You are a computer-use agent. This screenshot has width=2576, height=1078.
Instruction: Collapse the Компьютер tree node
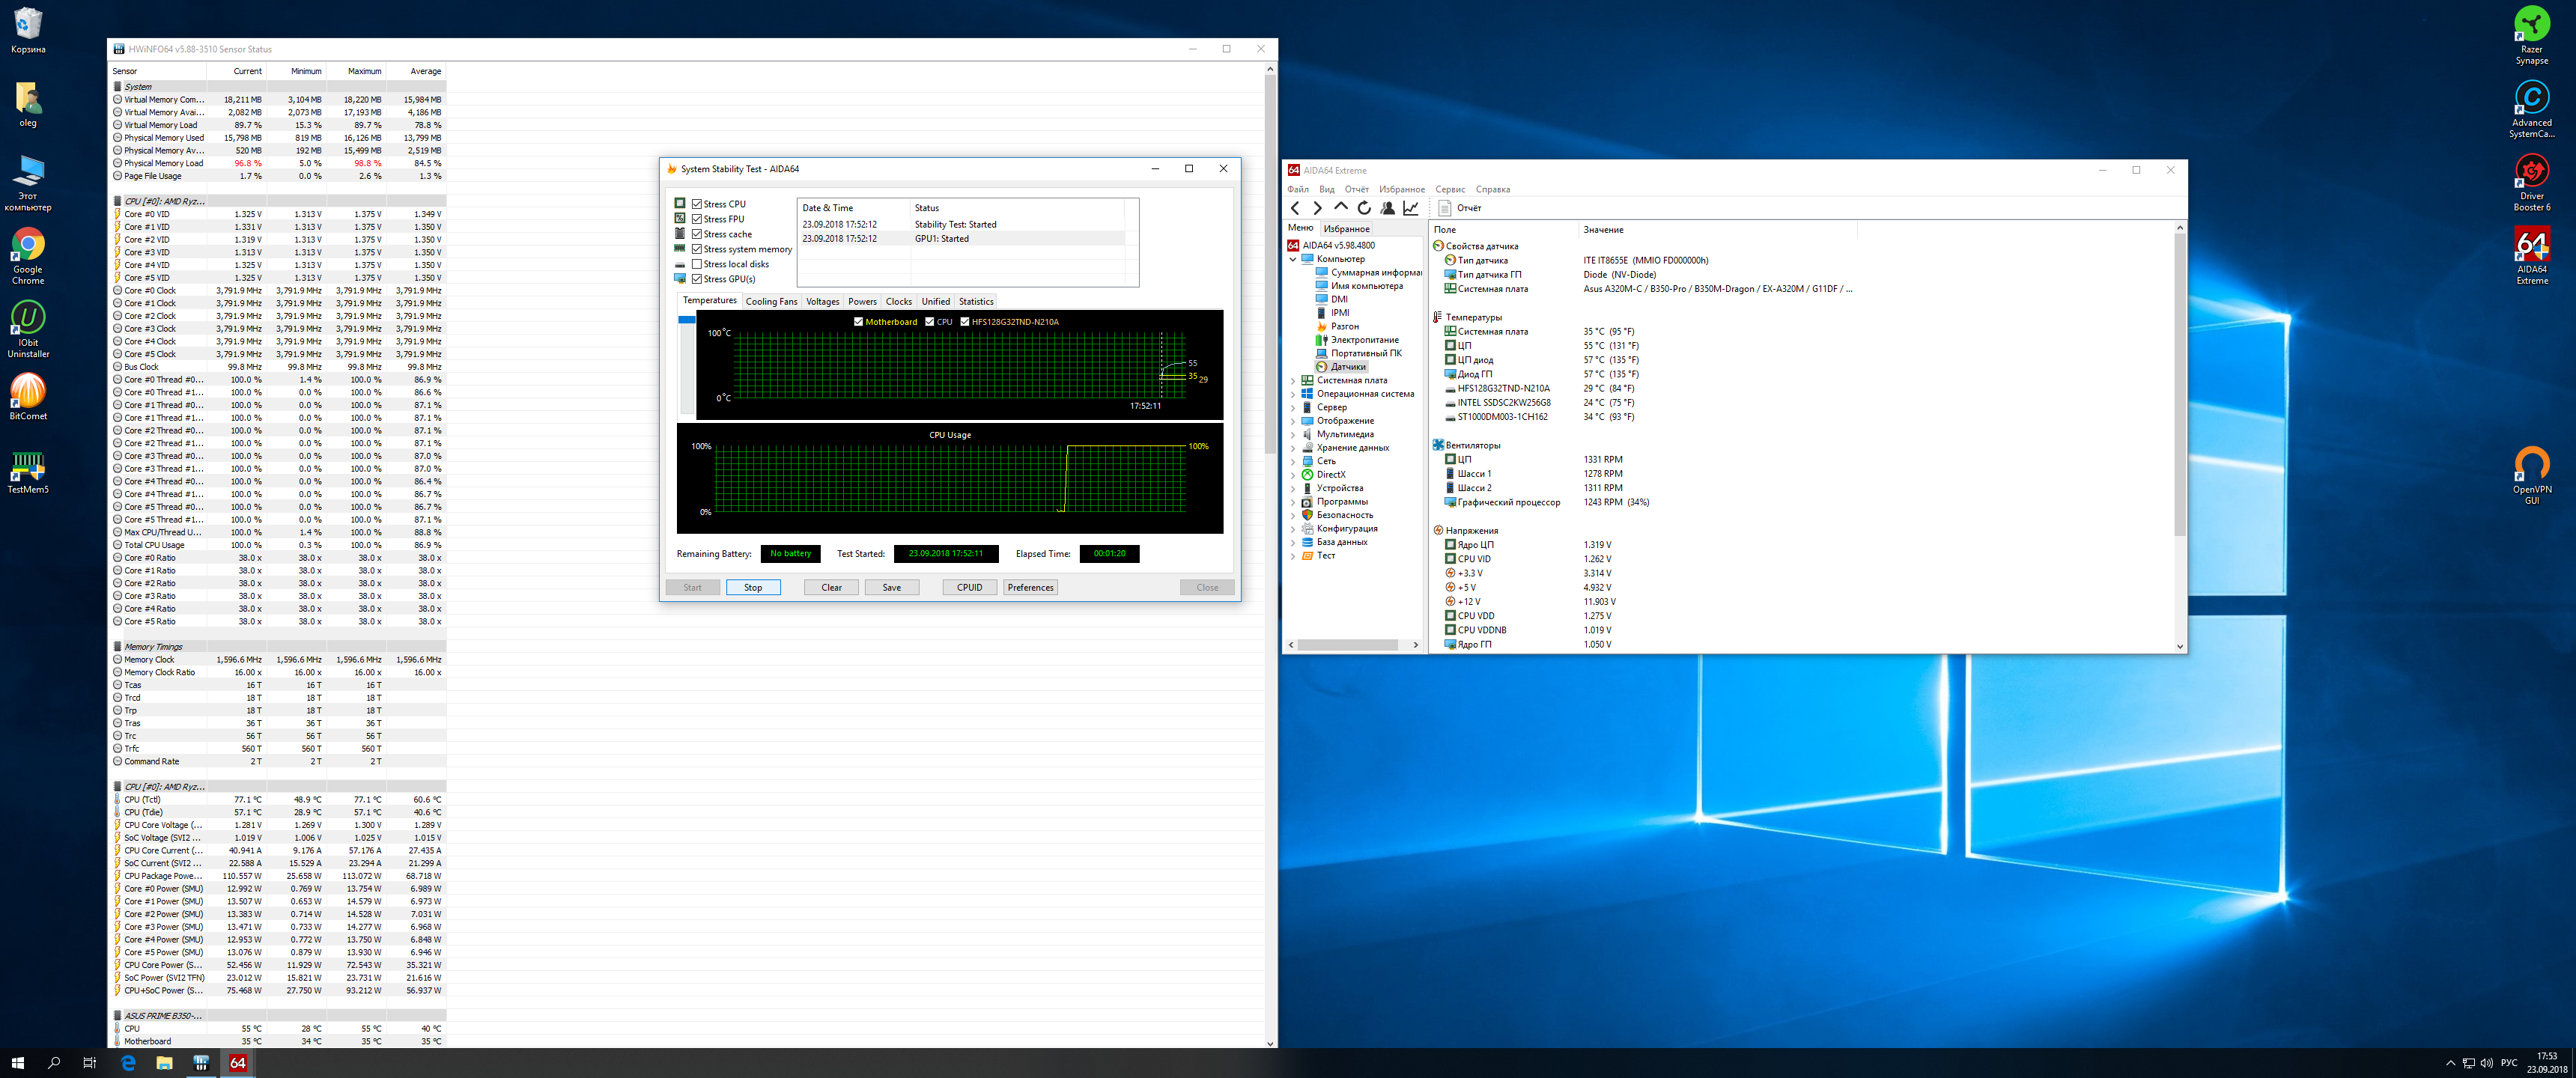[1293, 259]
